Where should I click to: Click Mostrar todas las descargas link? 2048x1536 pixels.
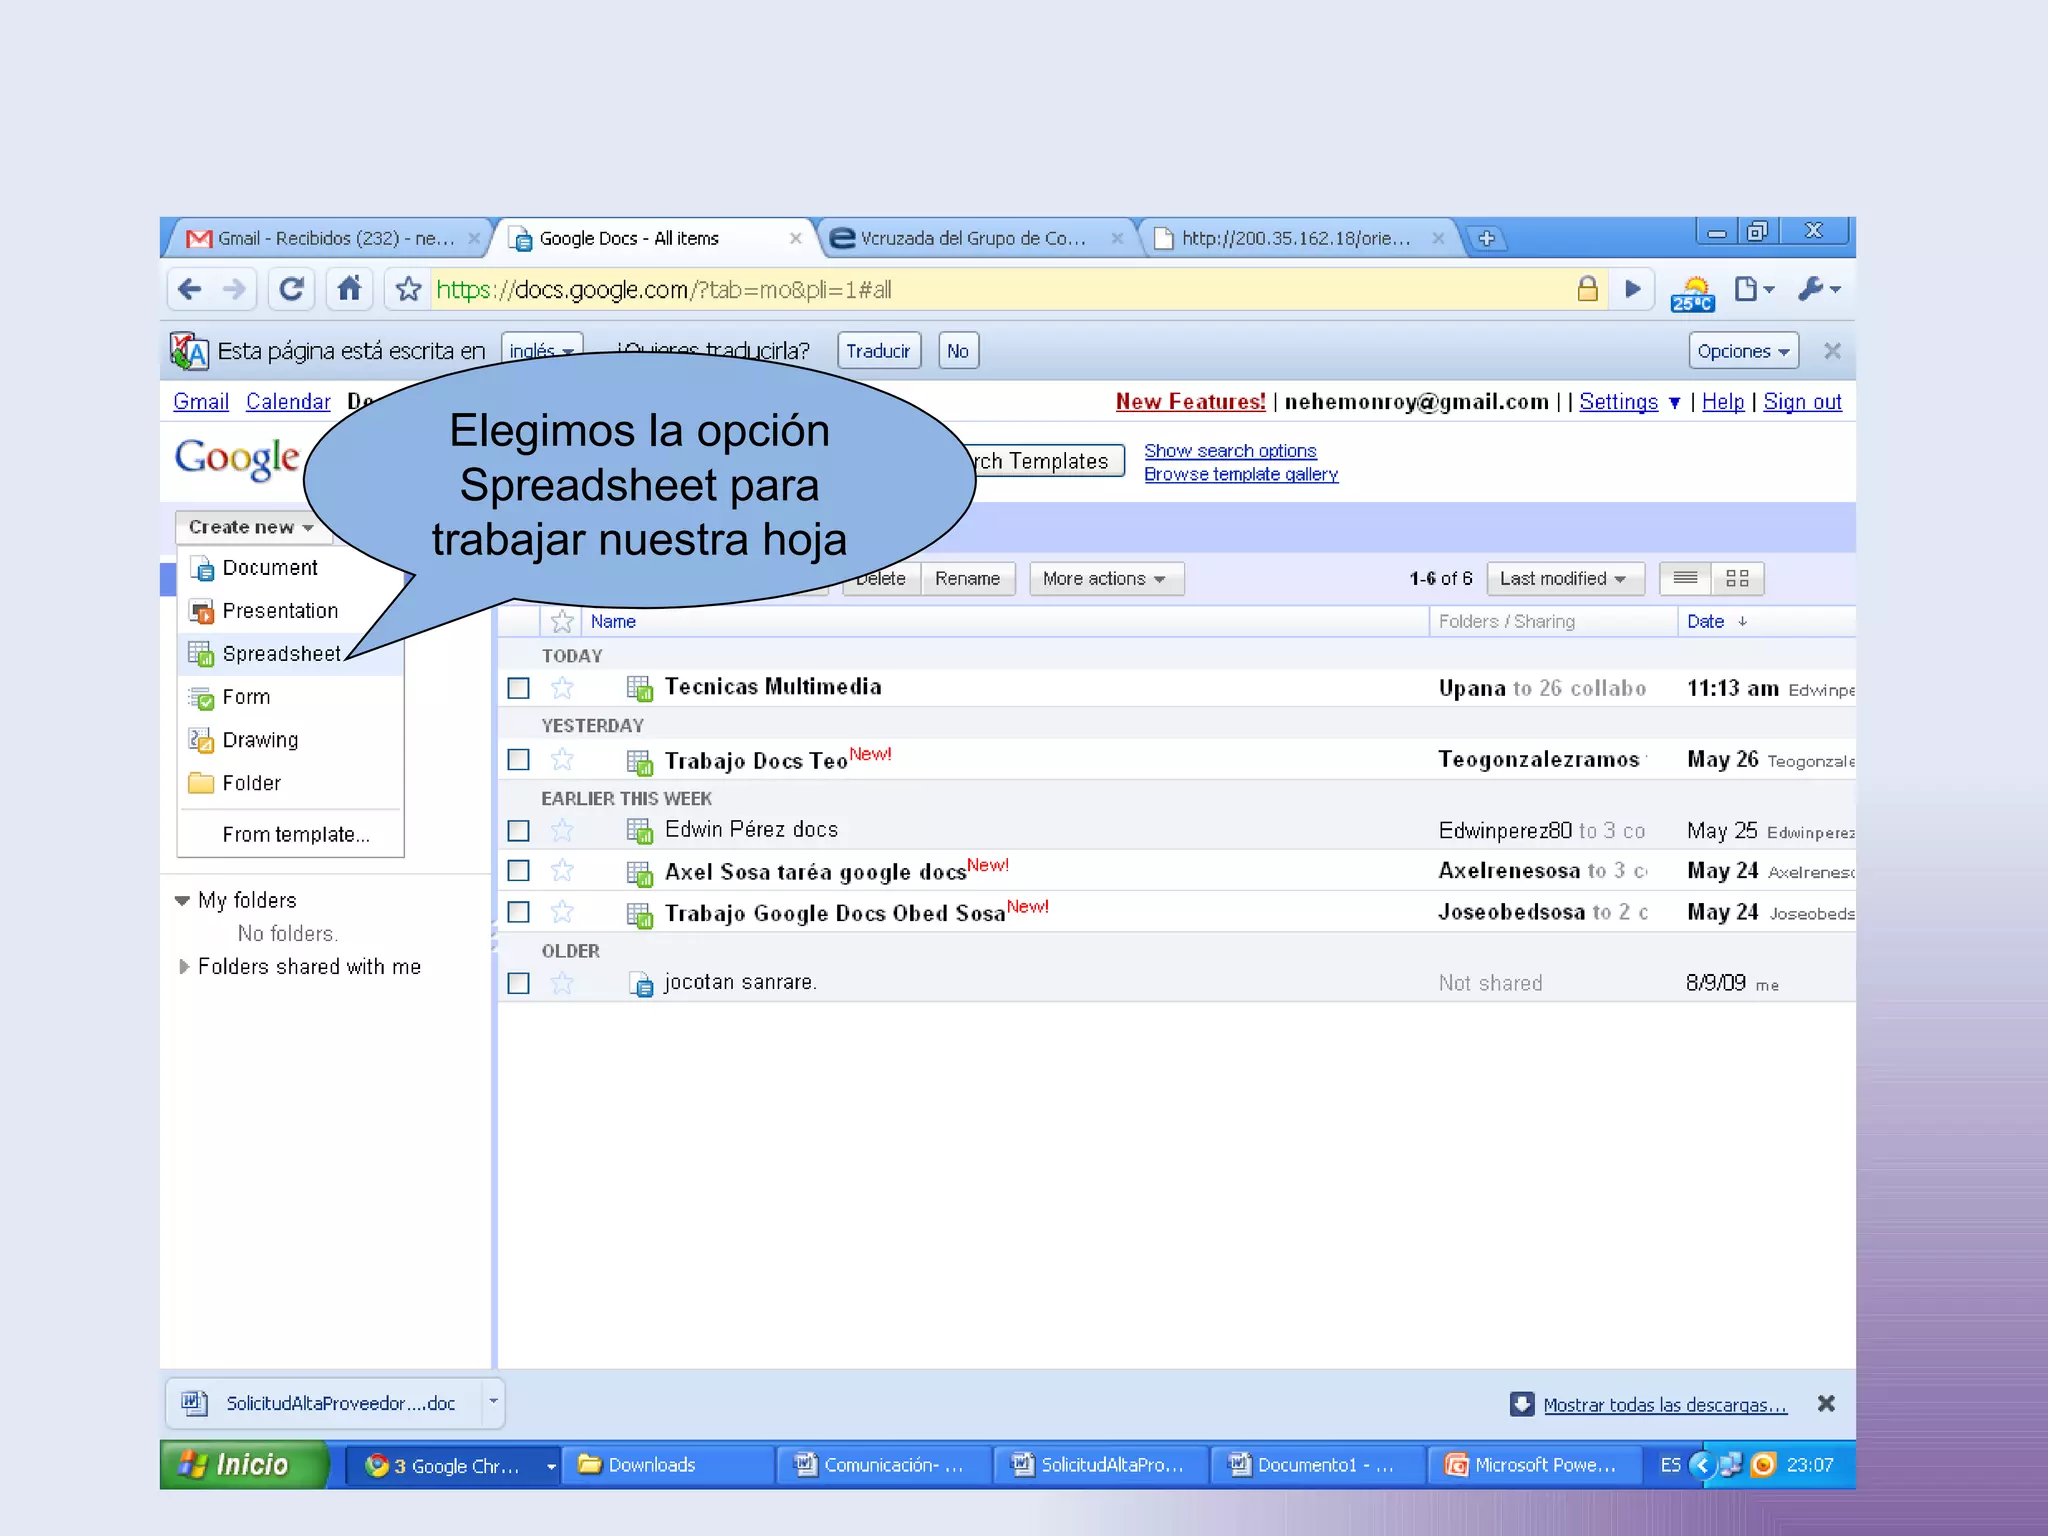coord(1664,1405)
